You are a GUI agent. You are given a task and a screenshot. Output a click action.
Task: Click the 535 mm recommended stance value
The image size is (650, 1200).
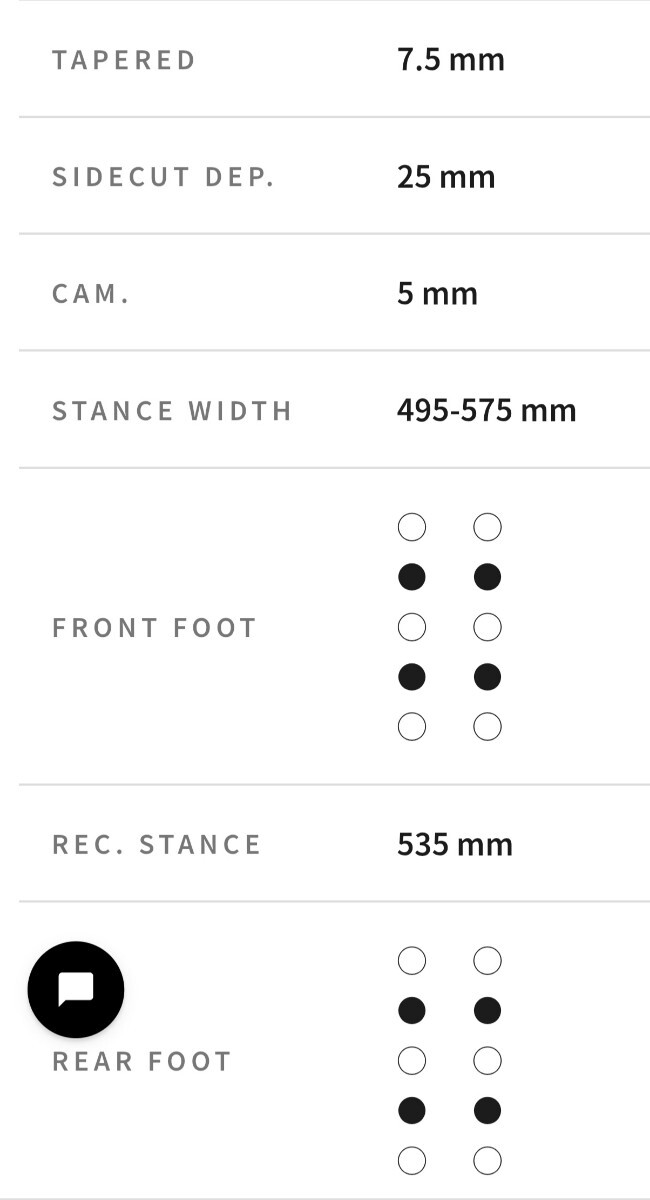(454, 844)
